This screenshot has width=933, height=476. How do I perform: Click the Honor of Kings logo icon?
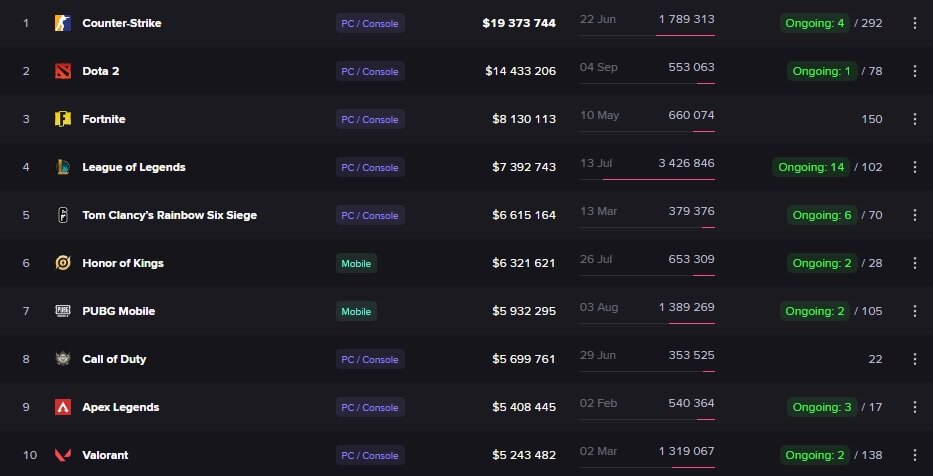point(63,263)
